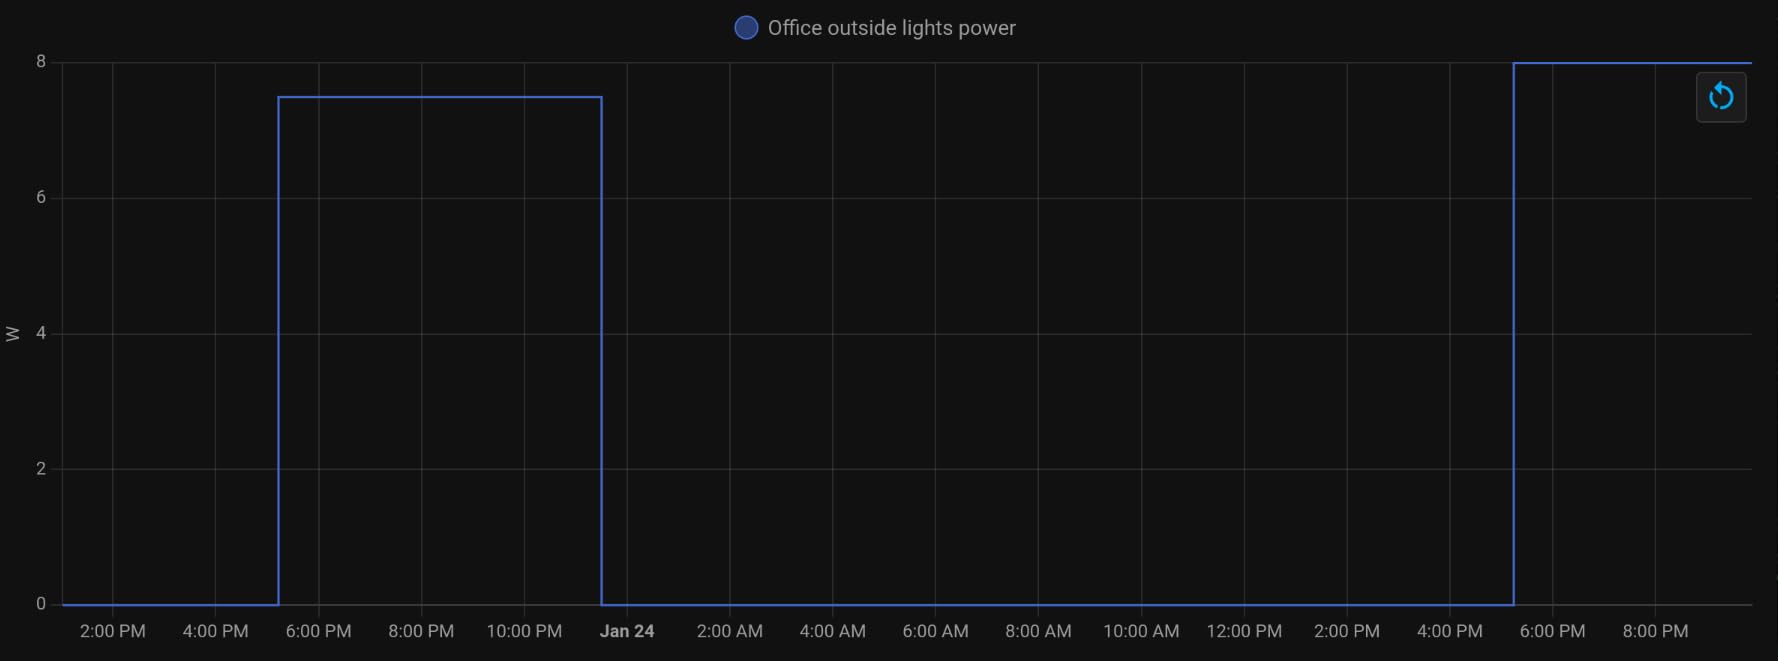Click the 6:00 PM label after Jan 24
The image size is (1778, 661).
pyautogui.click(x=1552, y=631)
